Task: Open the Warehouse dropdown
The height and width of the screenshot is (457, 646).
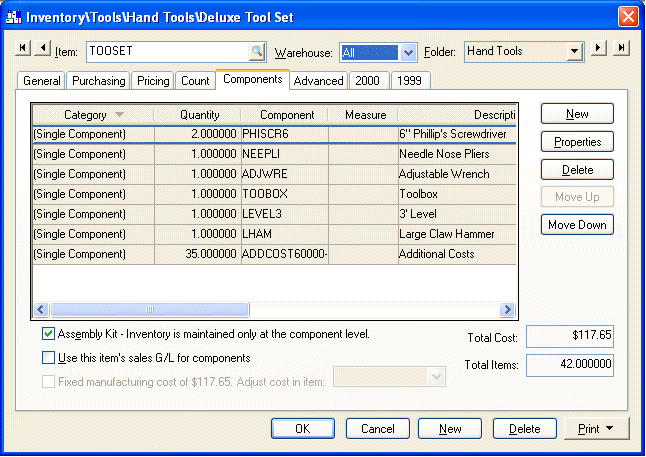Action: [x=408, y=51]
